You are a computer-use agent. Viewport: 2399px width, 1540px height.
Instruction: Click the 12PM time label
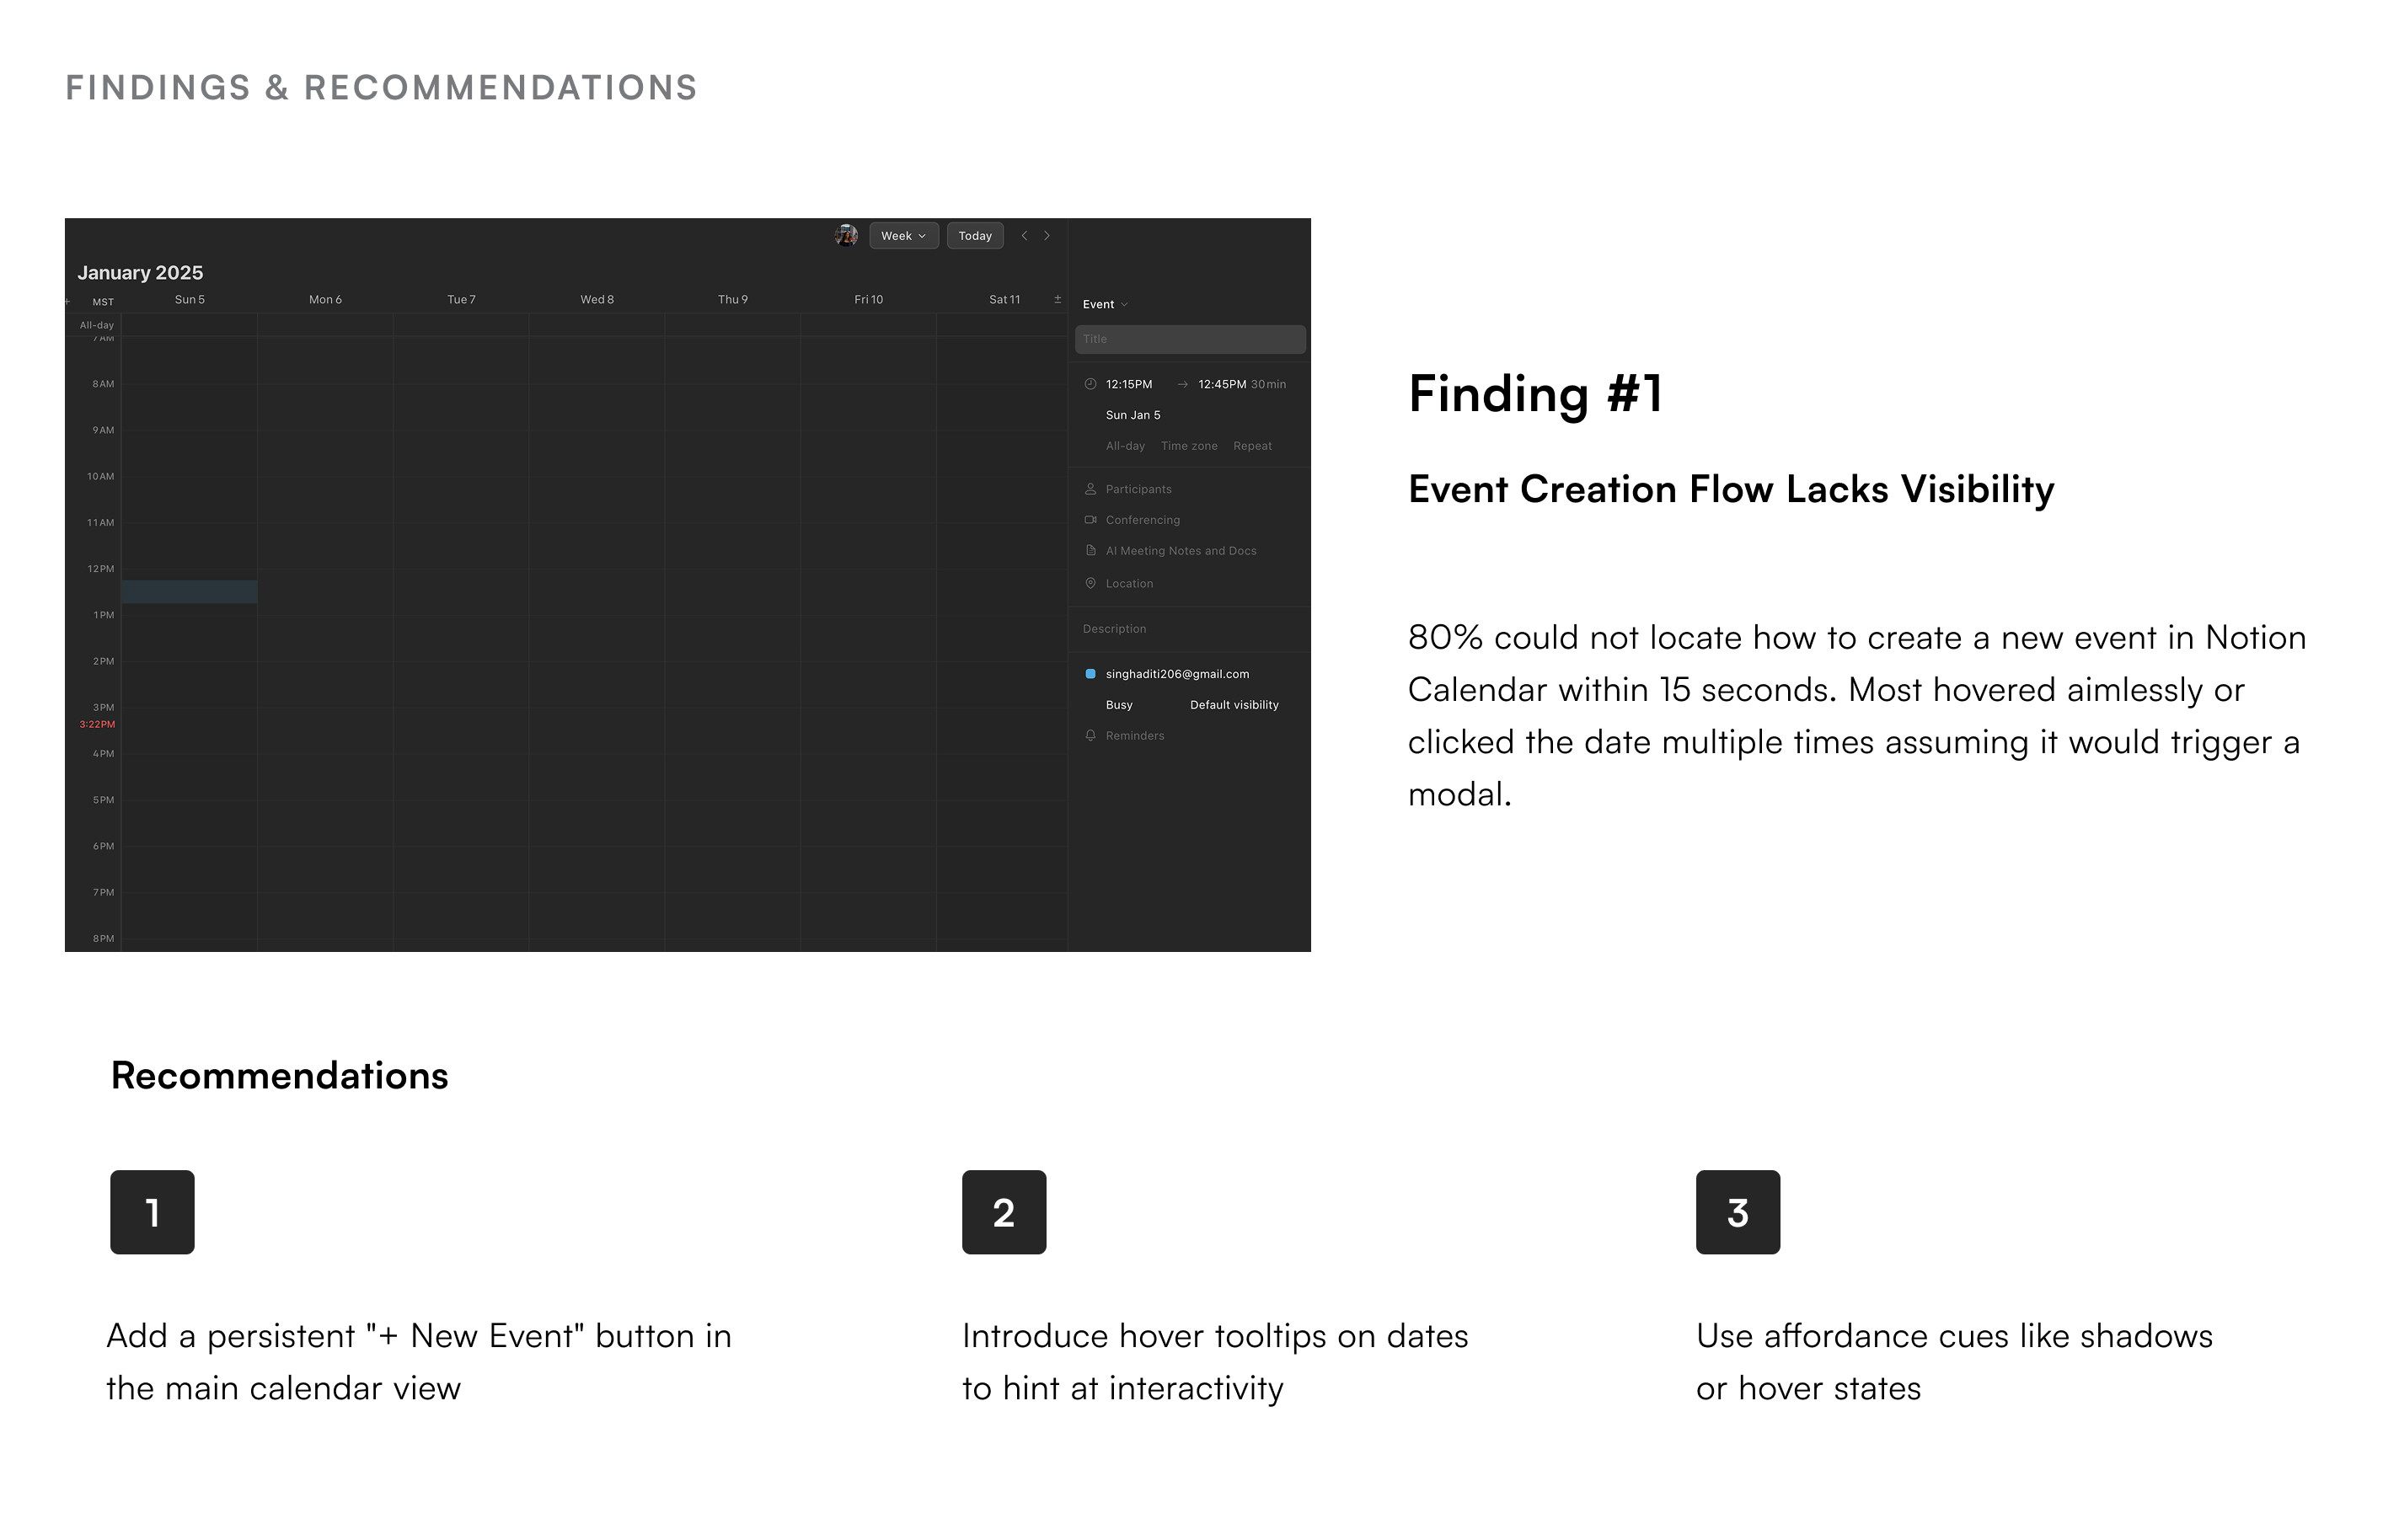point(100,569)
